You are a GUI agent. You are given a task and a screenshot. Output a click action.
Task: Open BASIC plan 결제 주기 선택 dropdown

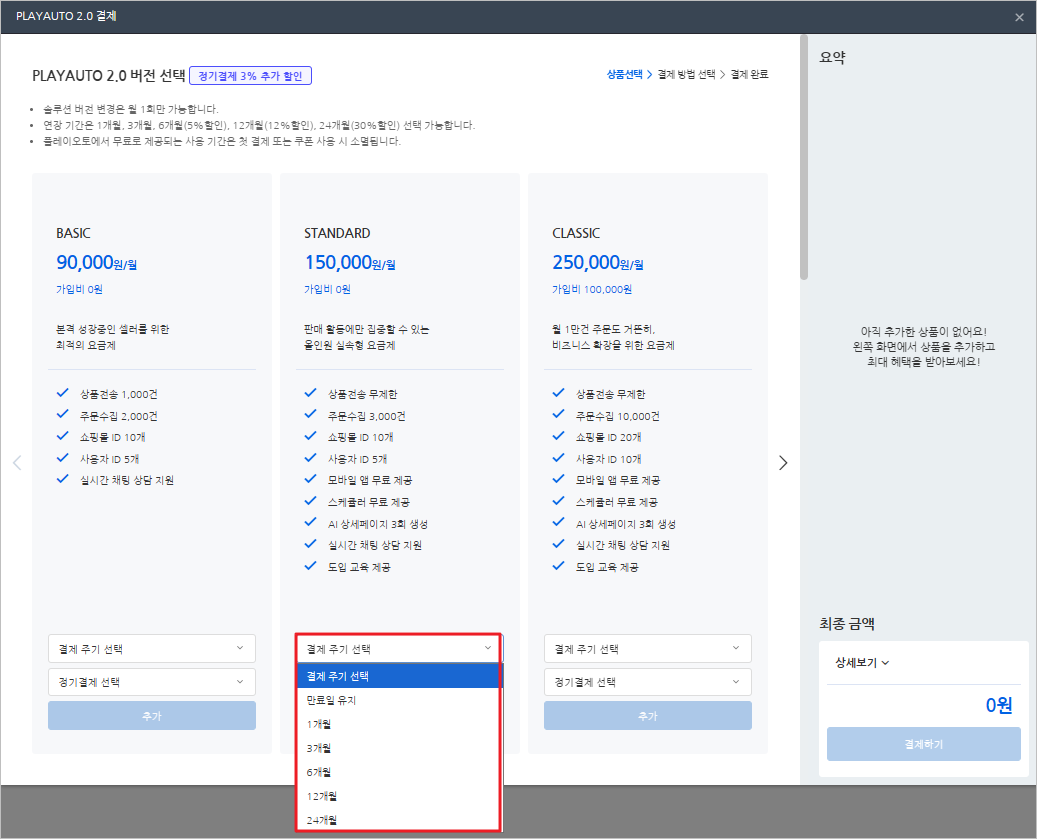tap(151, 649)
